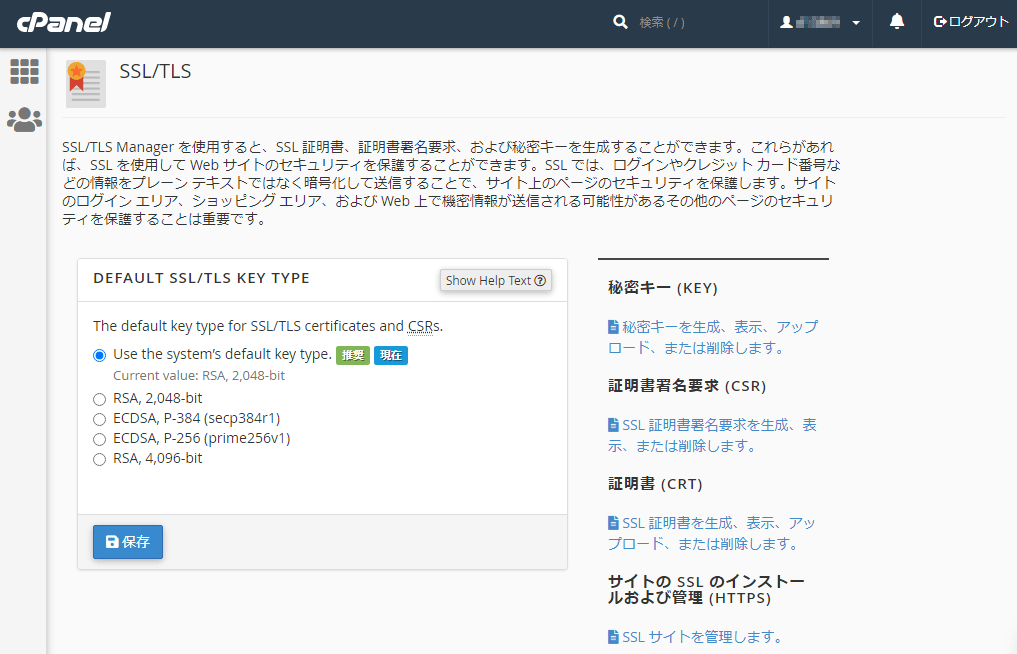Click the blue 現在 badge
Screen dimensions: 1017x654
[390, 356]
